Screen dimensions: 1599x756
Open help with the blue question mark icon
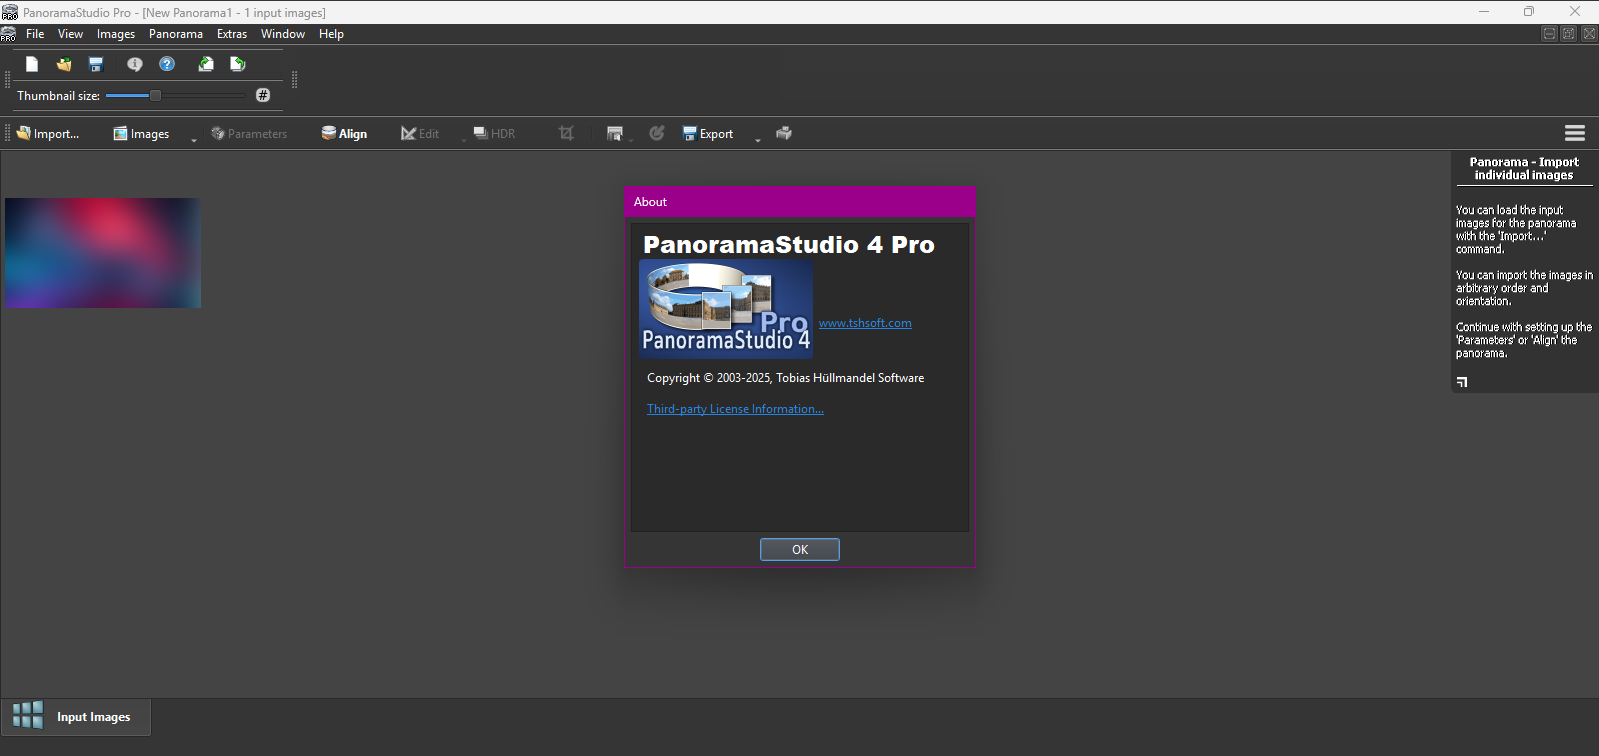[x=167, y=64]
